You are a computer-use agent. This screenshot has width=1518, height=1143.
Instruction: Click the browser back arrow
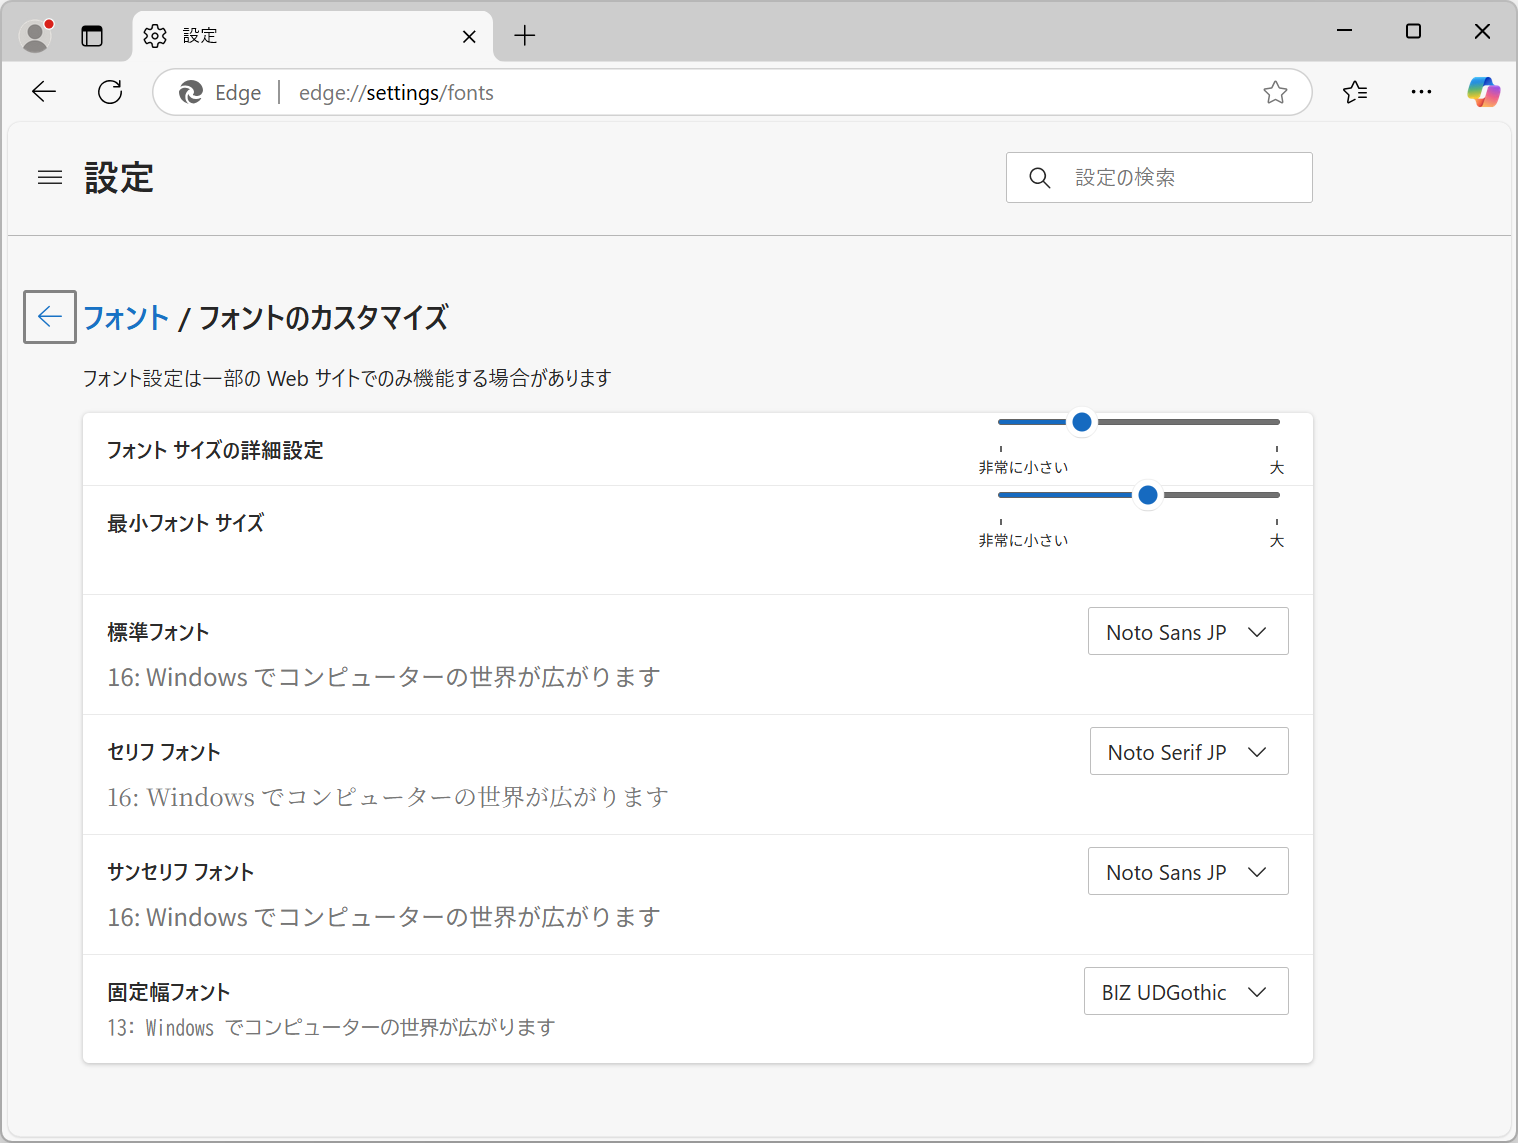[x=43, y=91]
